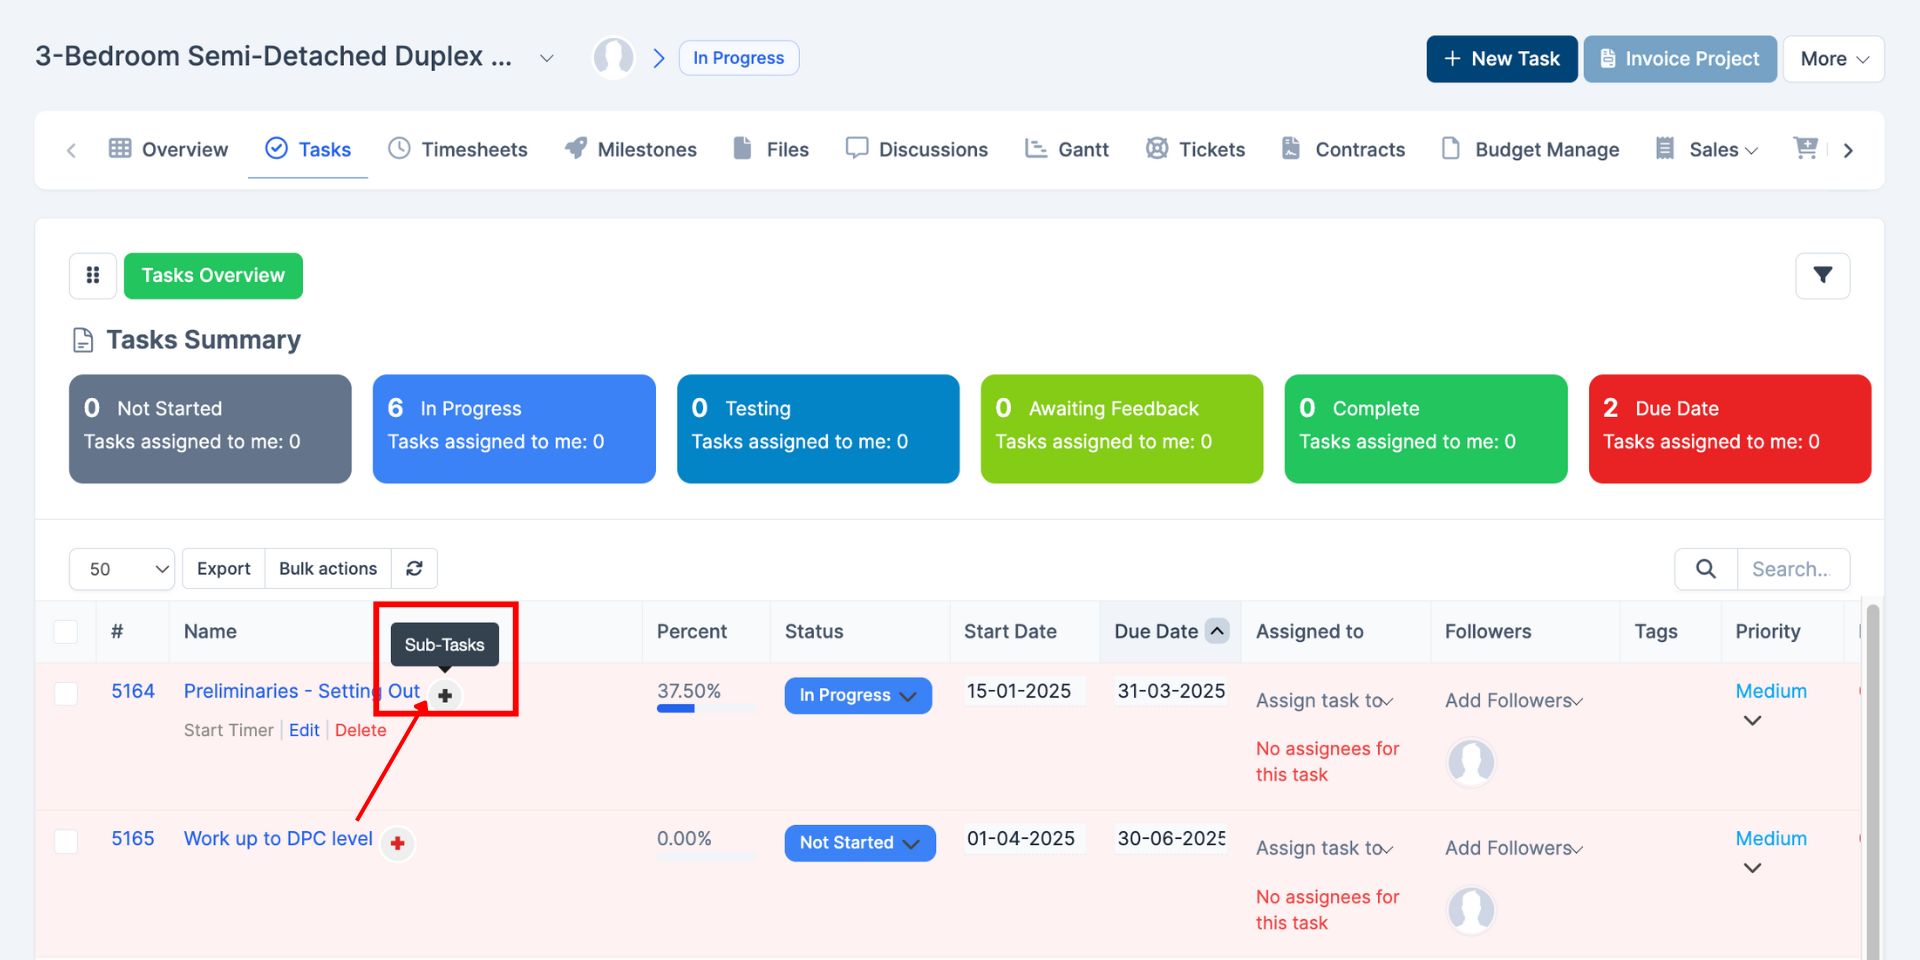1920x960 pixels.
Task: Open the 50 rows per page dropdown
Action: 122,568
